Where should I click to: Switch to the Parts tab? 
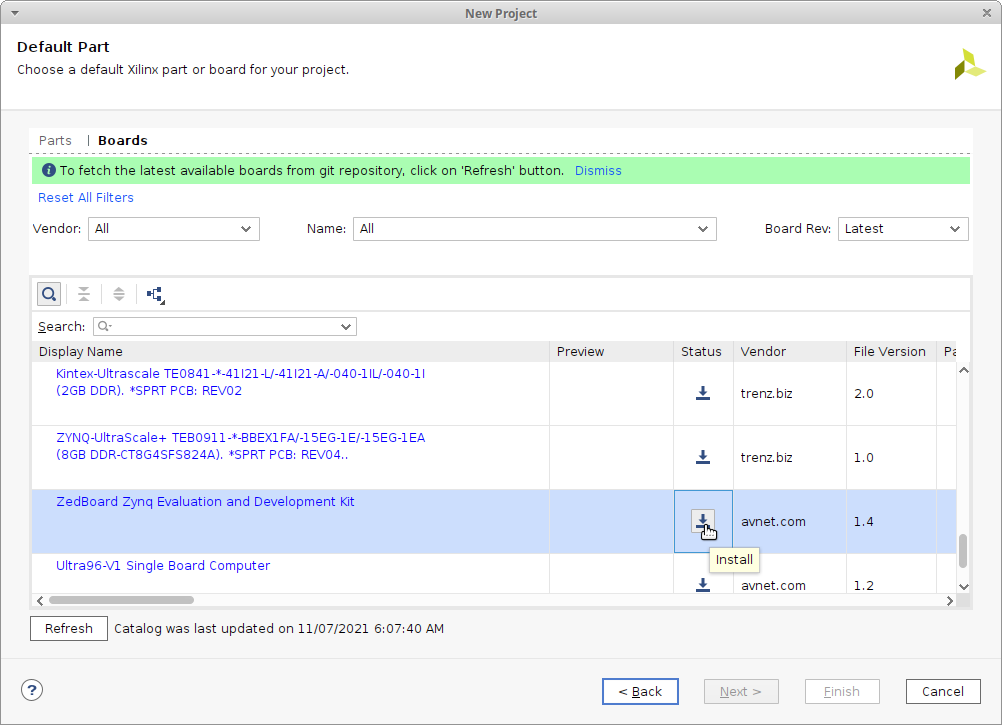tap(55, 141)
